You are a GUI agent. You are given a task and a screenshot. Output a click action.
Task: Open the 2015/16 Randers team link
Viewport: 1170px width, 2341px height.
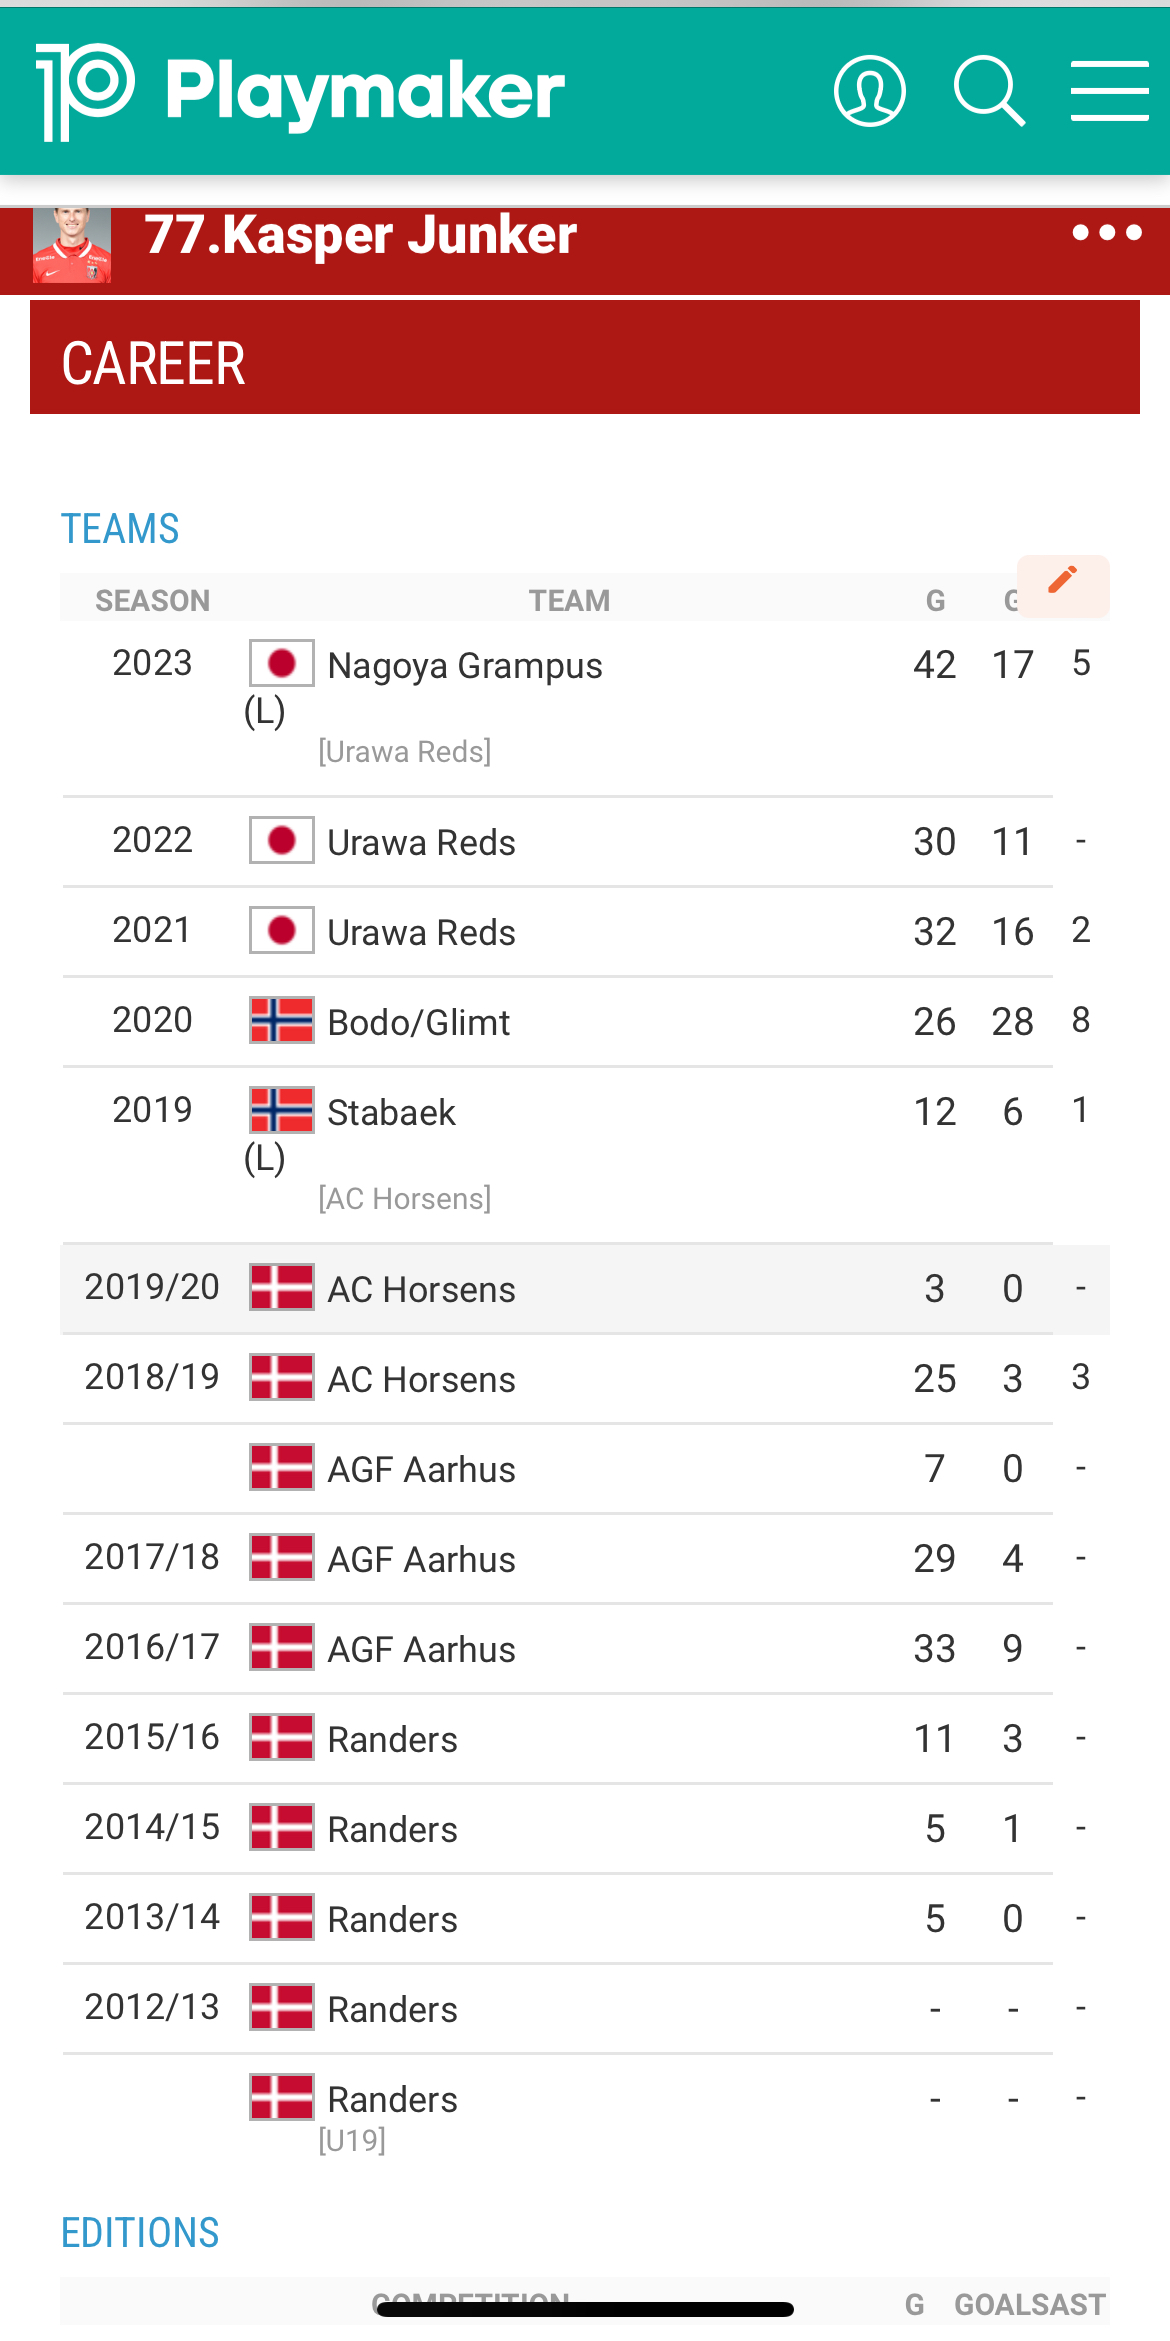(392, 1740)
